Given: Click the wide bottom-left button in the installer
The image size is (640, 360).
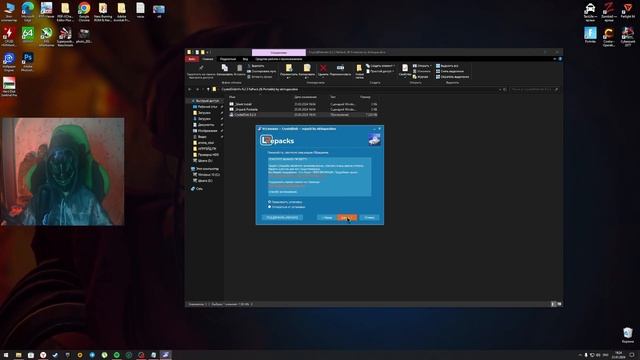Looking at the screenshot, I should 282,218.
